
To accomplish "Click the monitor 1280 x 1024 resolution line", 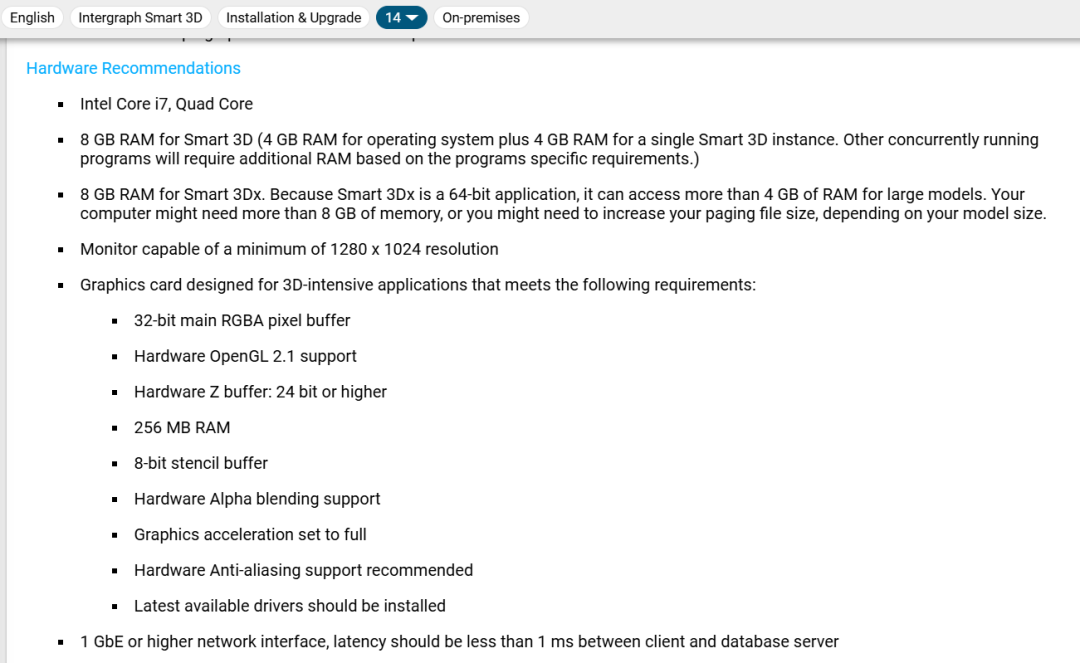I will (289, 249).
